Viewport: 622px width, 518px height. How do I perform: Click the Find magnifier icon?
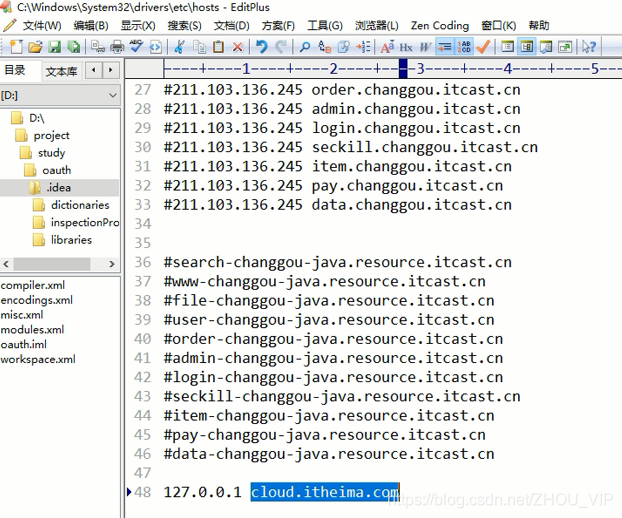[x=305, y=47]
